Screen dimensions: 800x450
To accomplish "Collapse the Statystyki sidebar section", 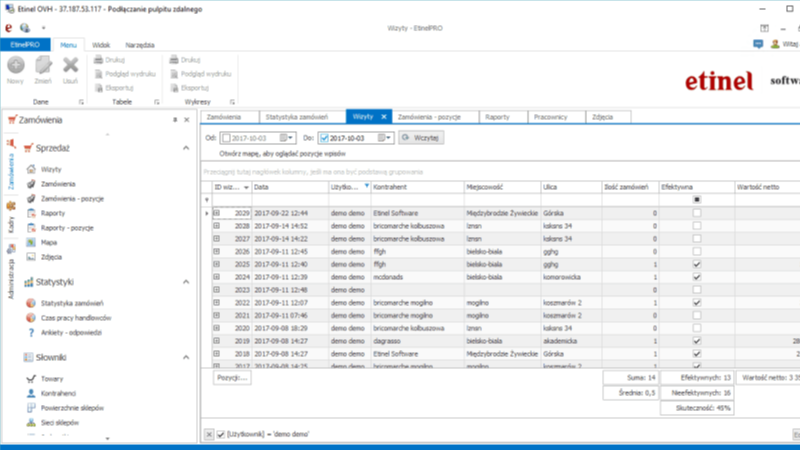I will tap(184, 283).
